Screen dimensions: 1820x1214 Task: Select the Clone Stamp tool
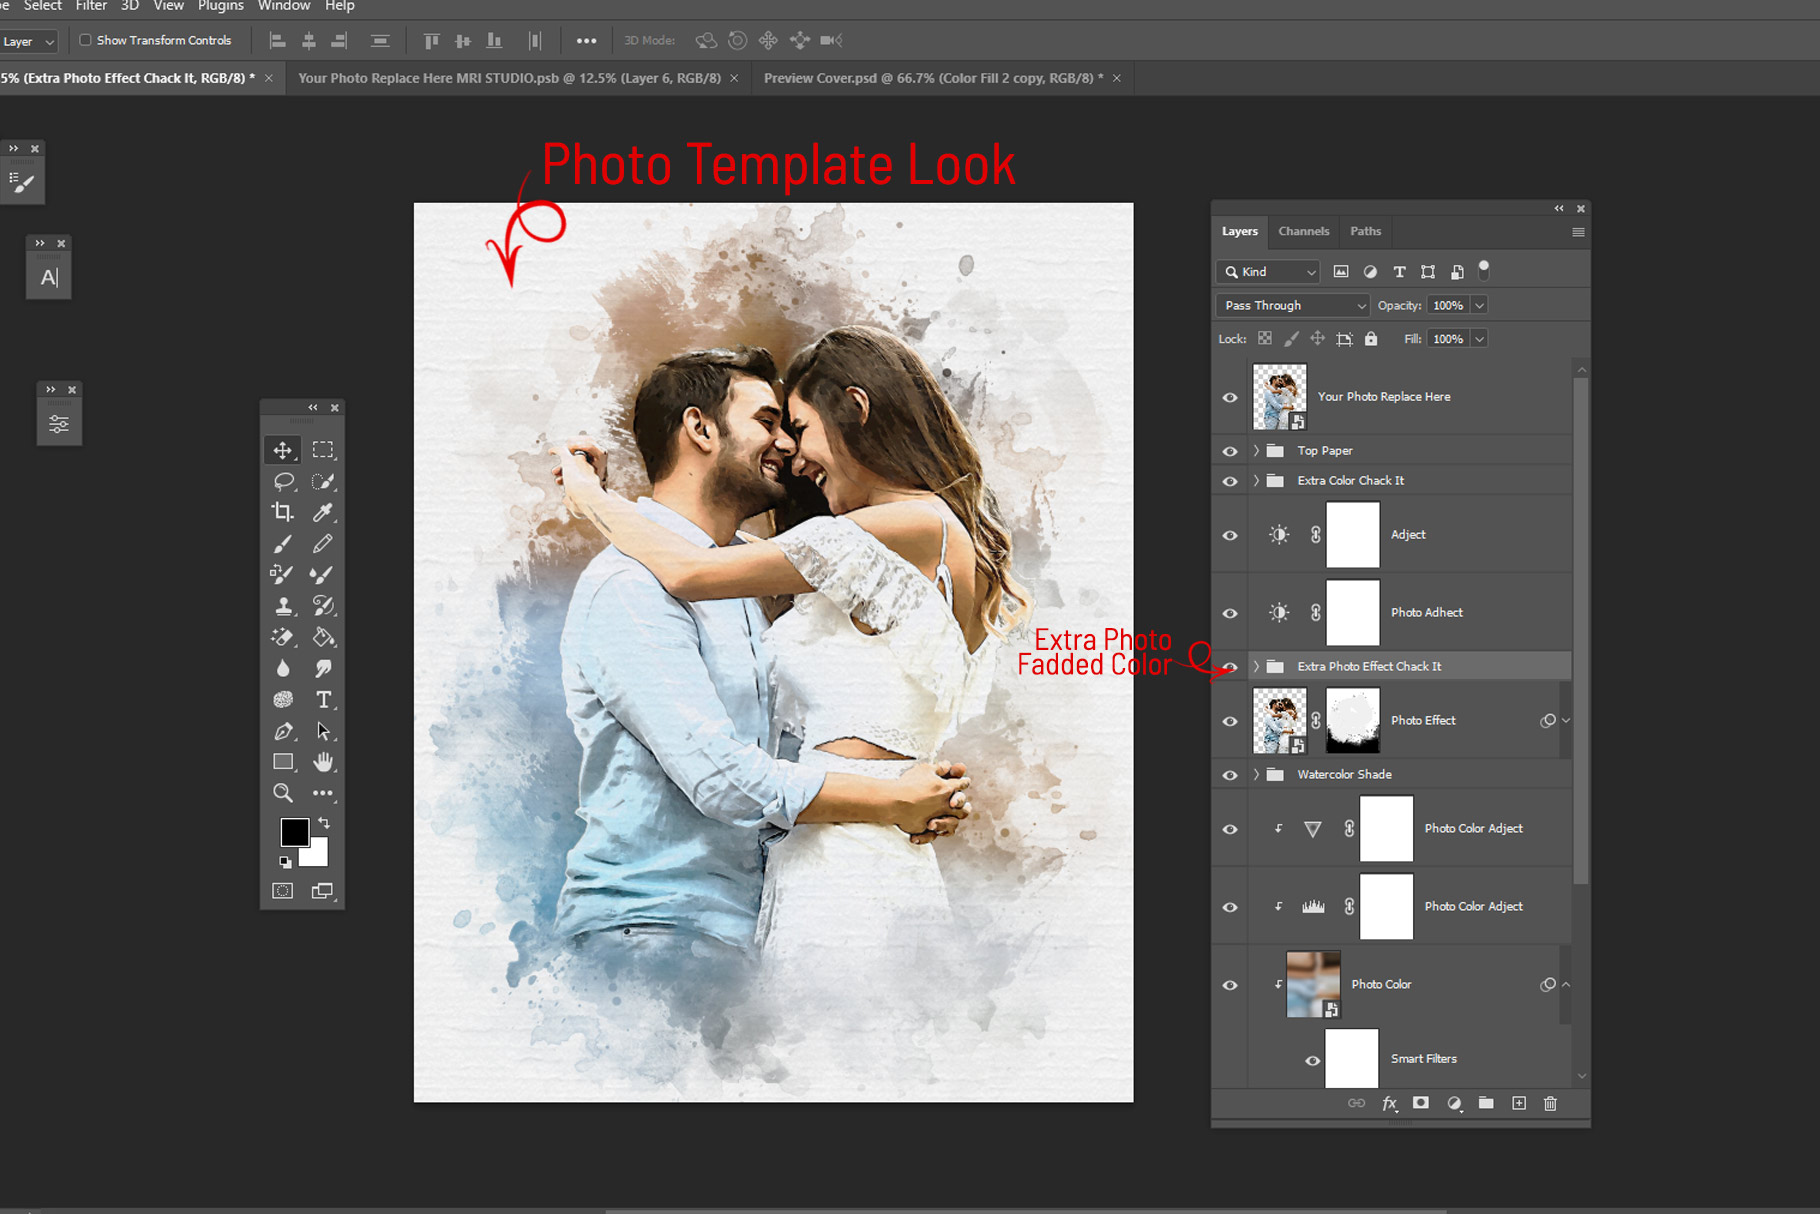pos(283,606)
